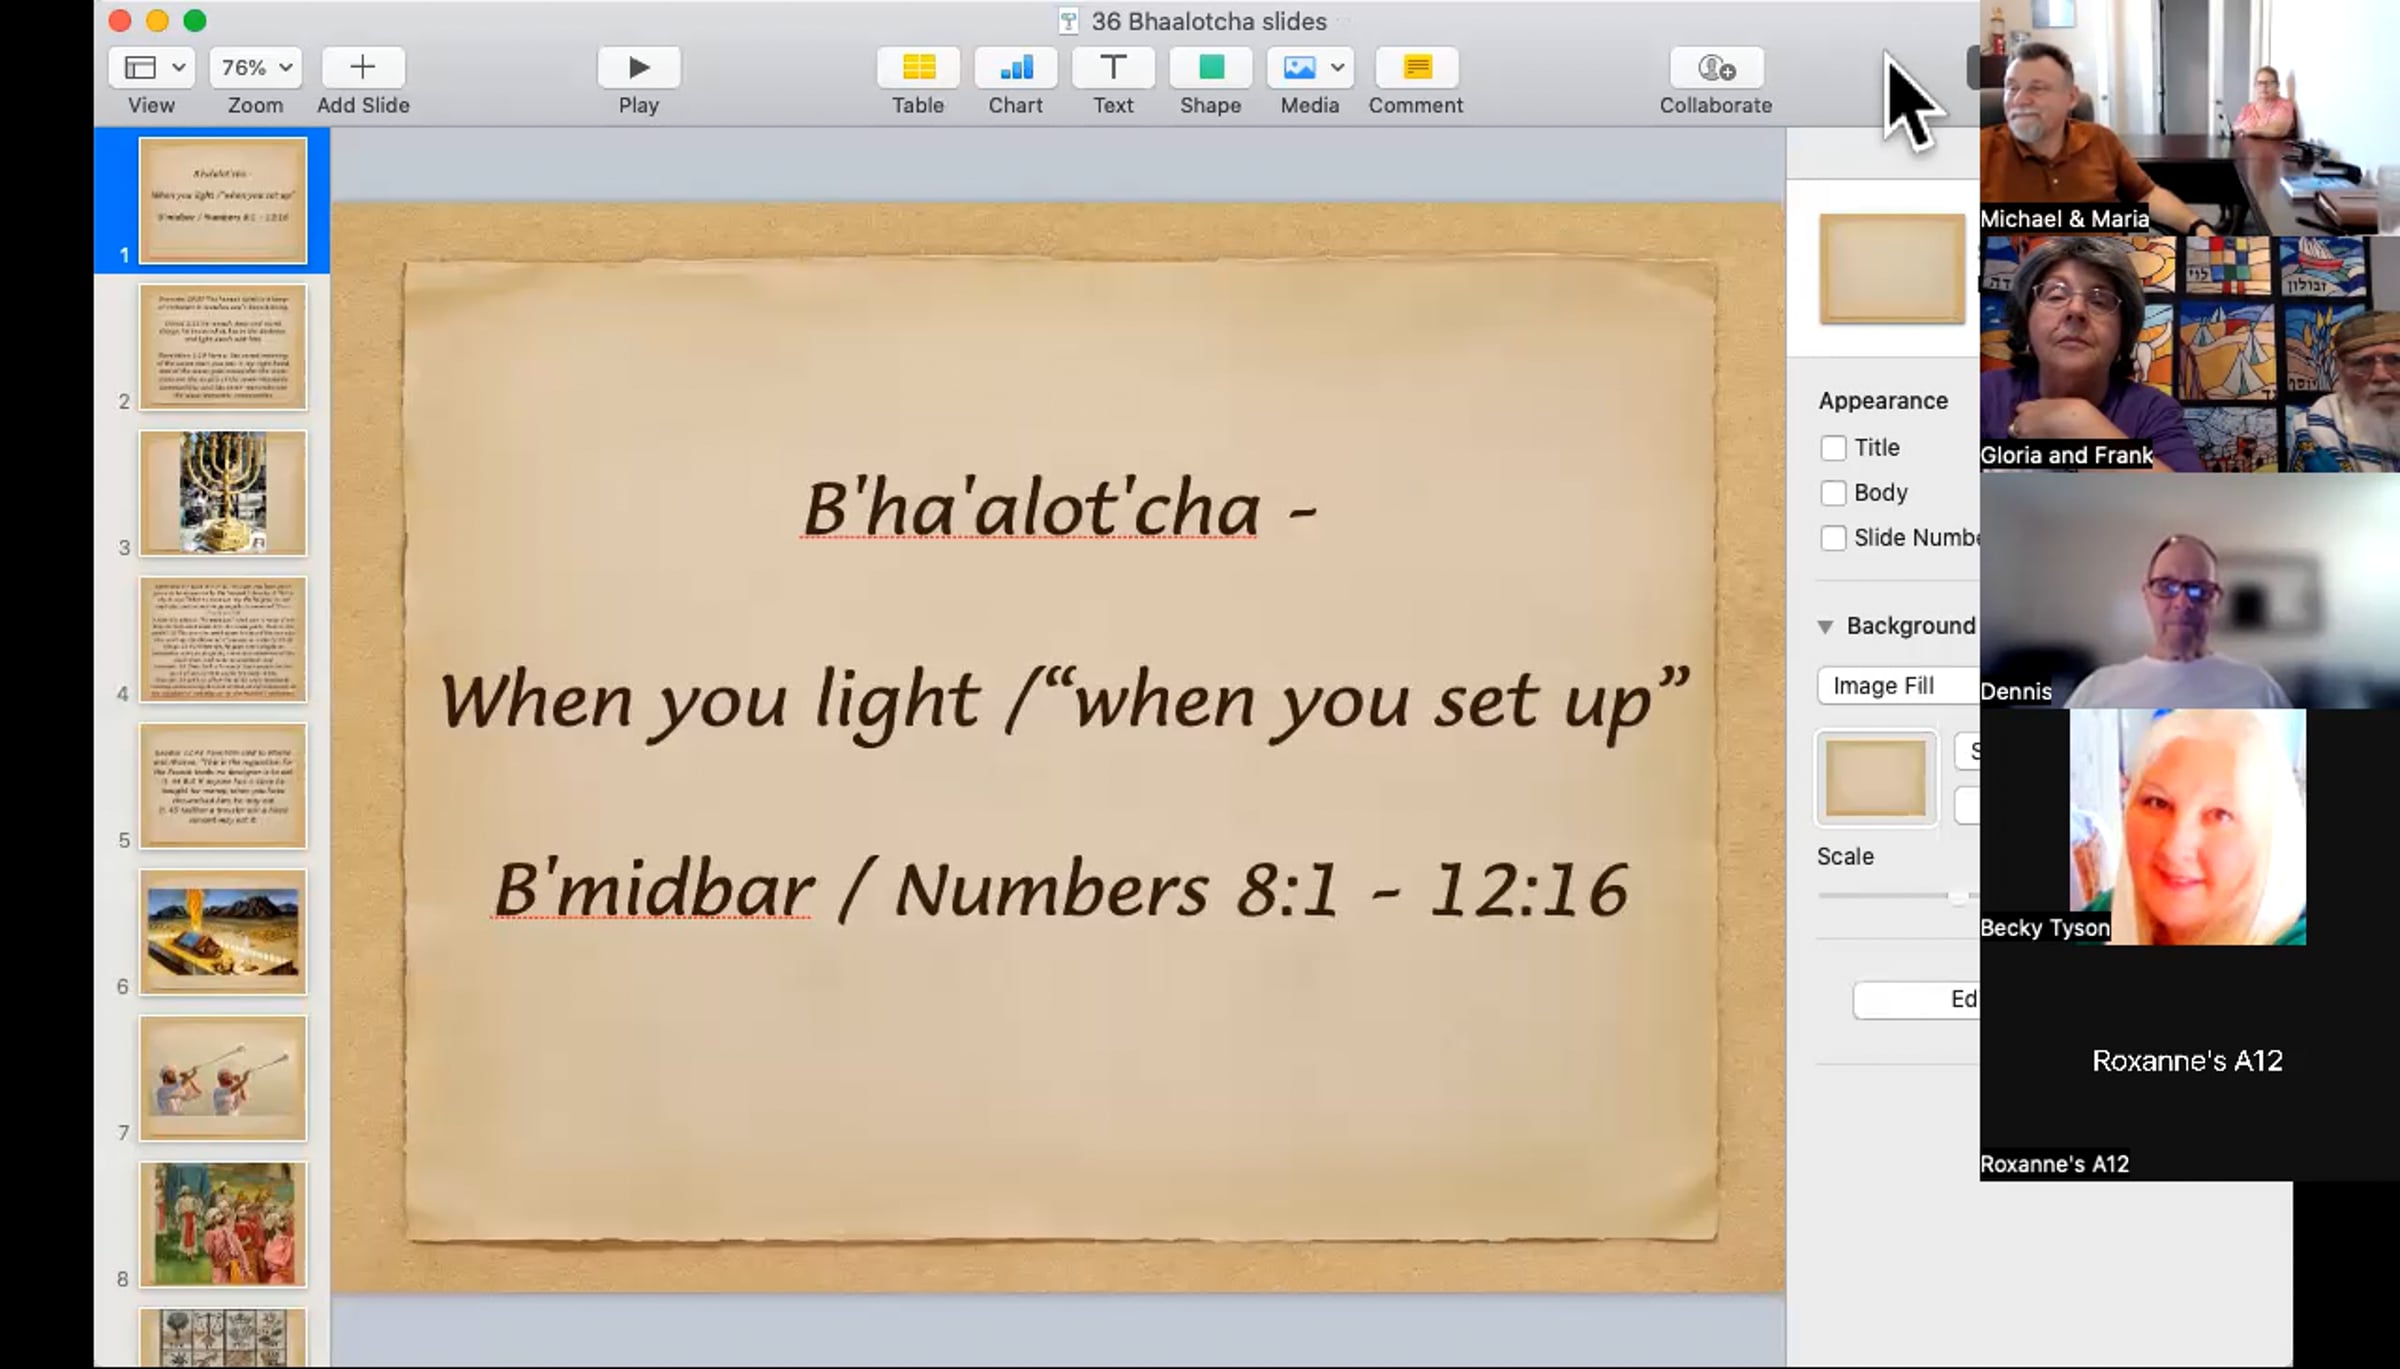Viewport: 2400px width, 1369px height.
Task: Open the 76% Zoom dropdown
Action: point(256,68)
